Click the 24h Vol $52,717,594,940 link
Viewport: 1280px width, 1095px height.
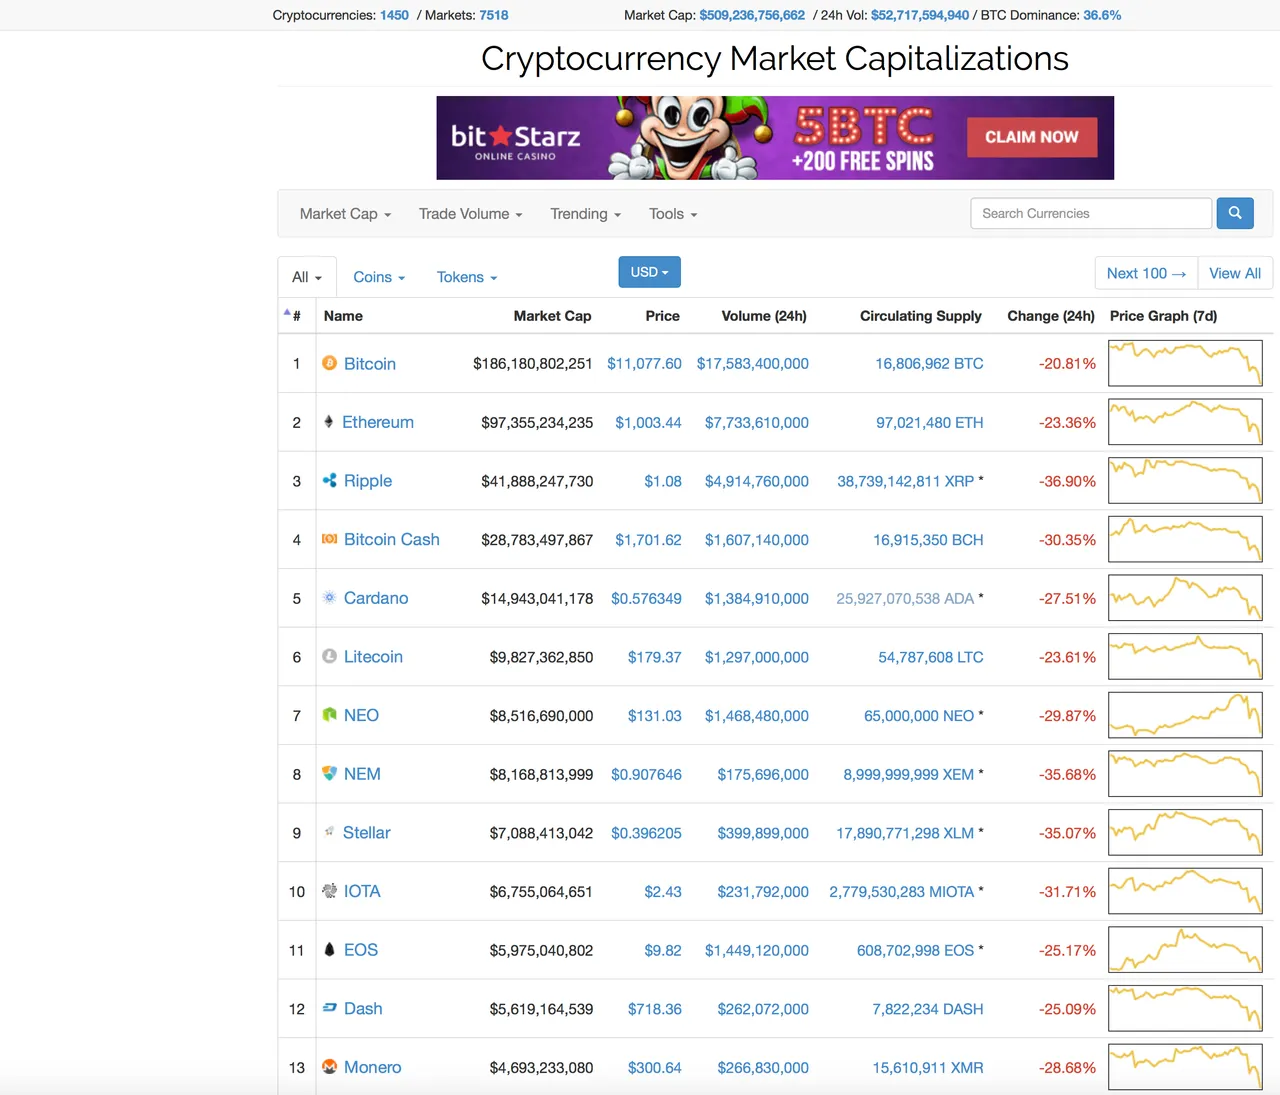(920, 15)
